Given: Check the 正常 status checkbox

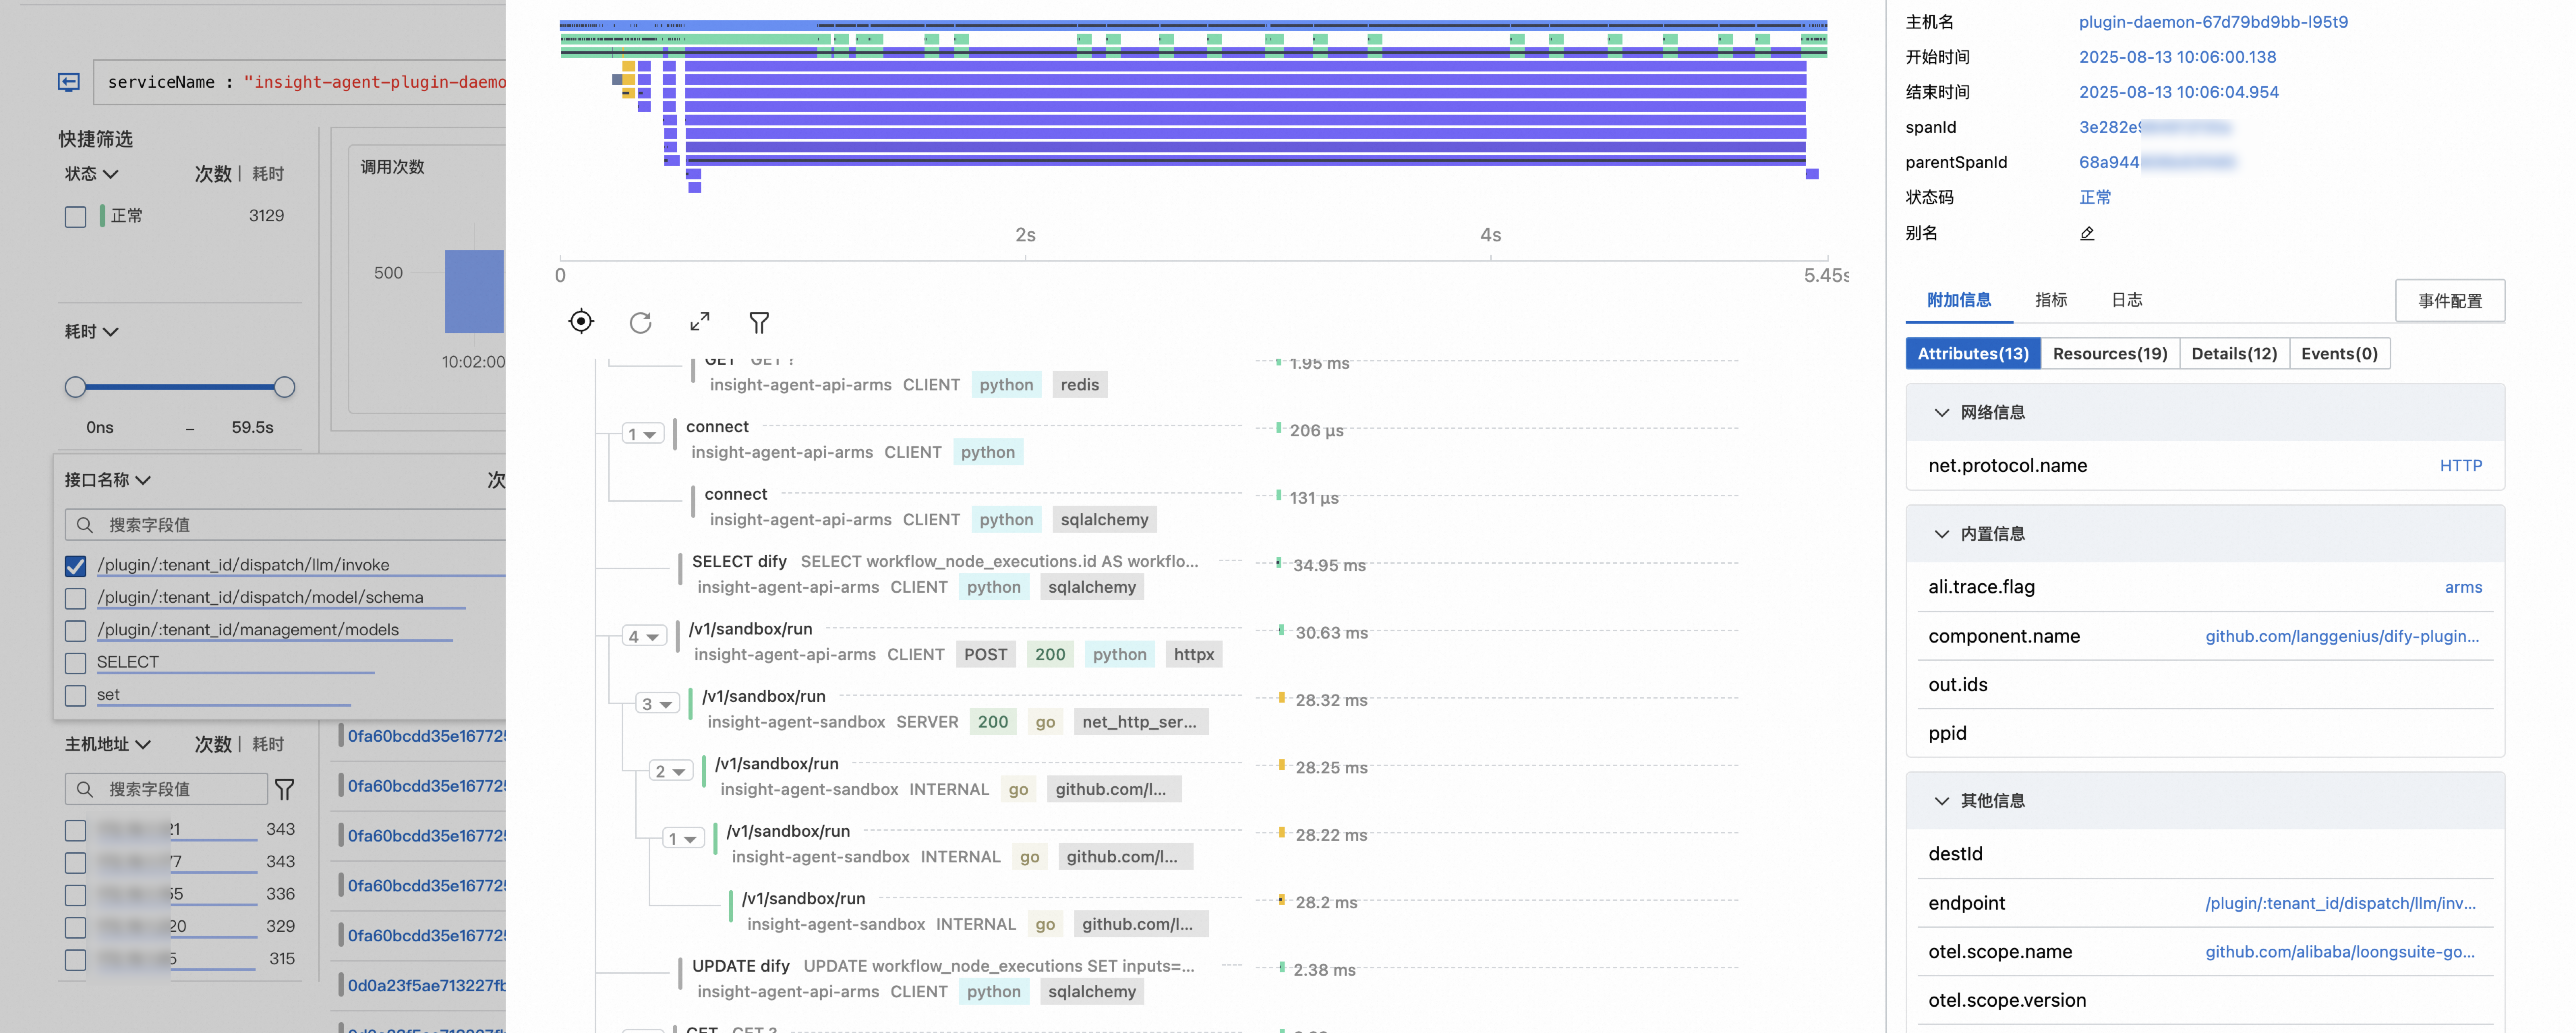Looking at the screenshot, I should point(76,217).
